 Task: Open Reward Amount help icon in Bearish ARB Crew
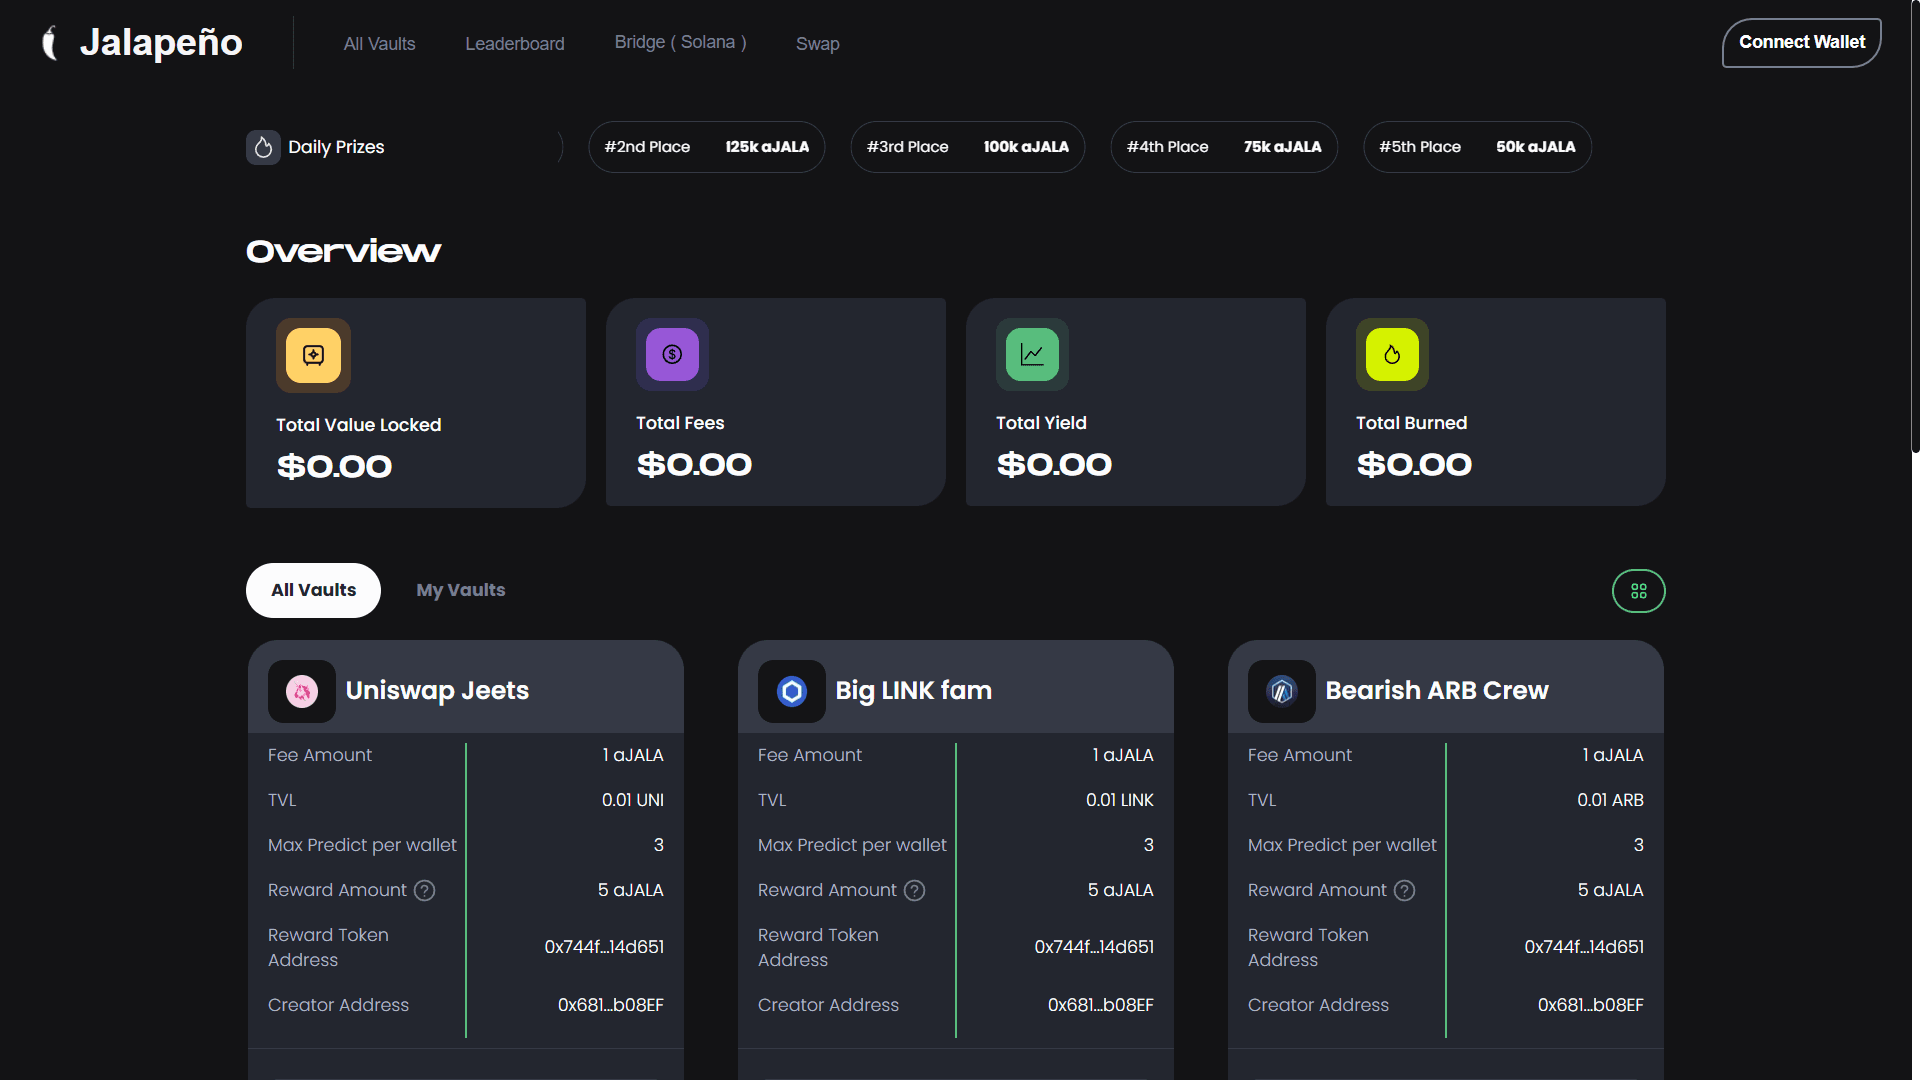(x=1405, y=890)
